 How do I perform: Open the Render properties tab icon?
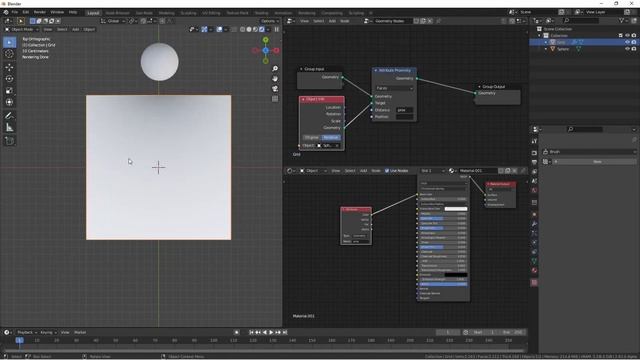pyautogui.click(x=534, y=153)
